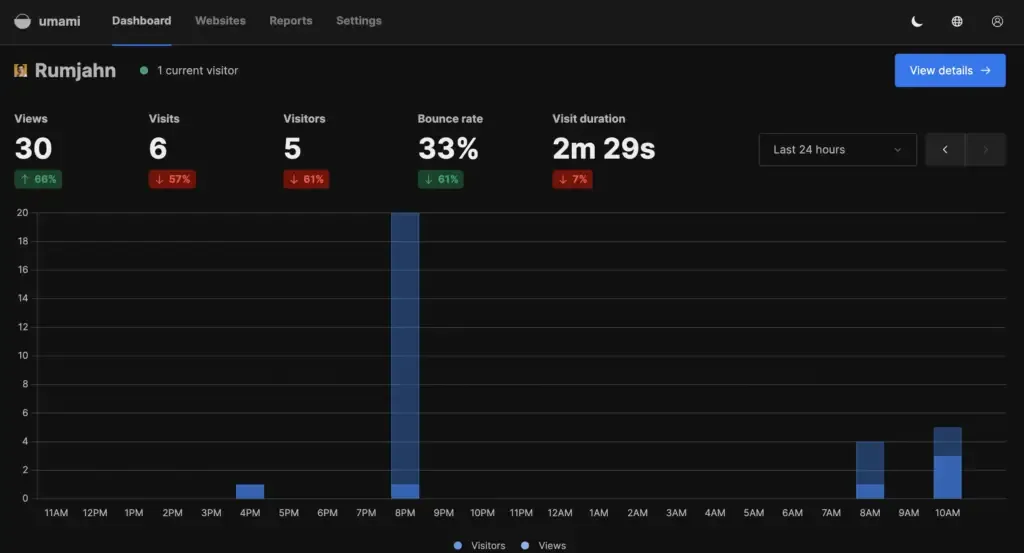The height and width of the screenshot is (553, 1024).
Task: Click the Bounce rate 33% metric
Action: tap(448, 149)
